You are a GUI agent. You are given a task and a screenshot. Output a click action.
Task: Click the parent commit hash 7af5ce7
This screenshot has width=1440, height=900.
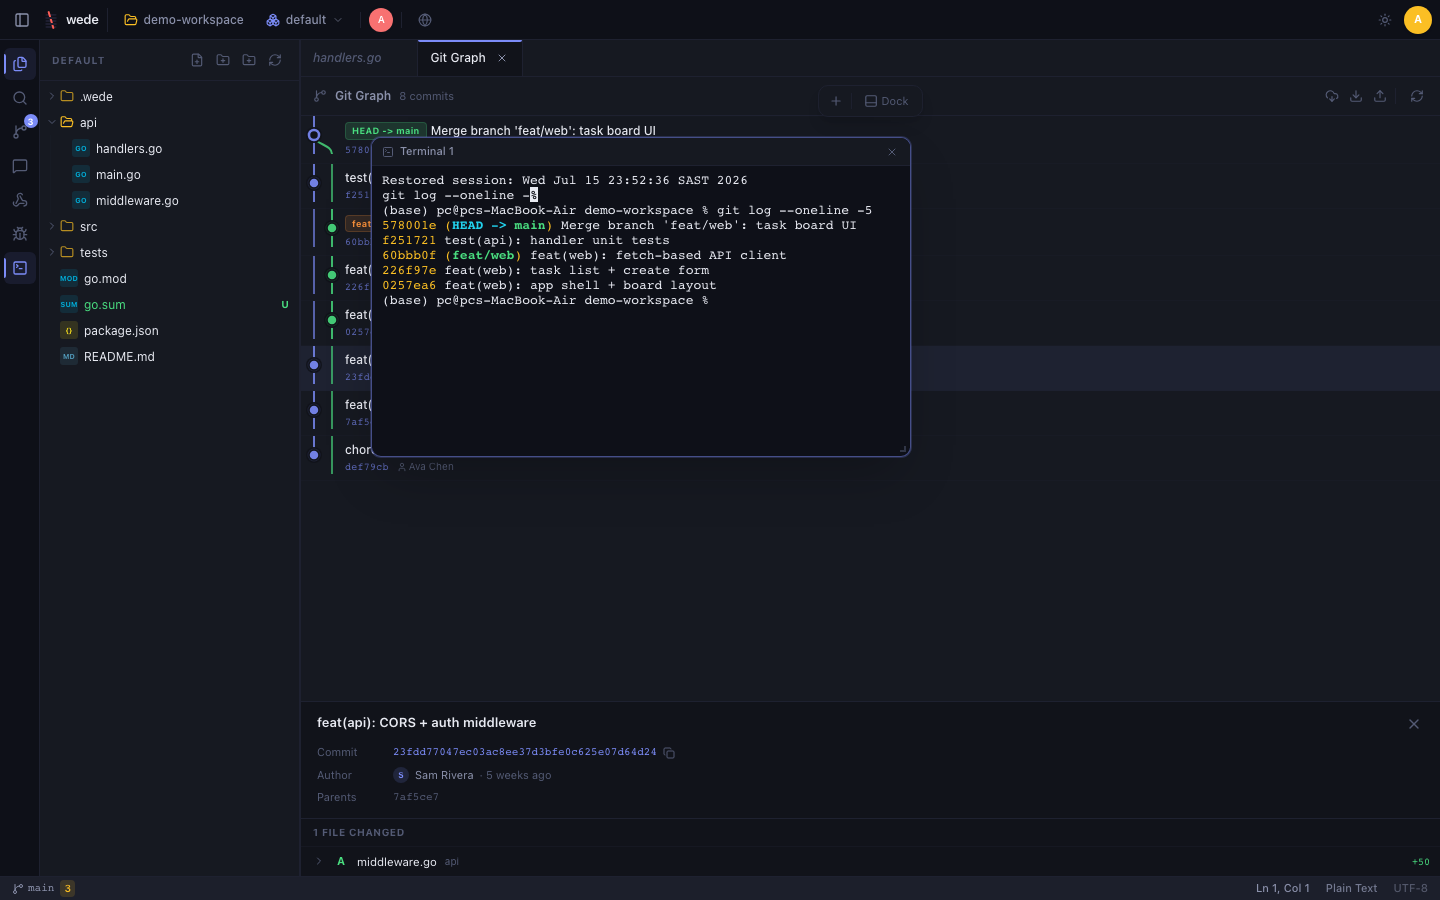click(x=416, y=798)
